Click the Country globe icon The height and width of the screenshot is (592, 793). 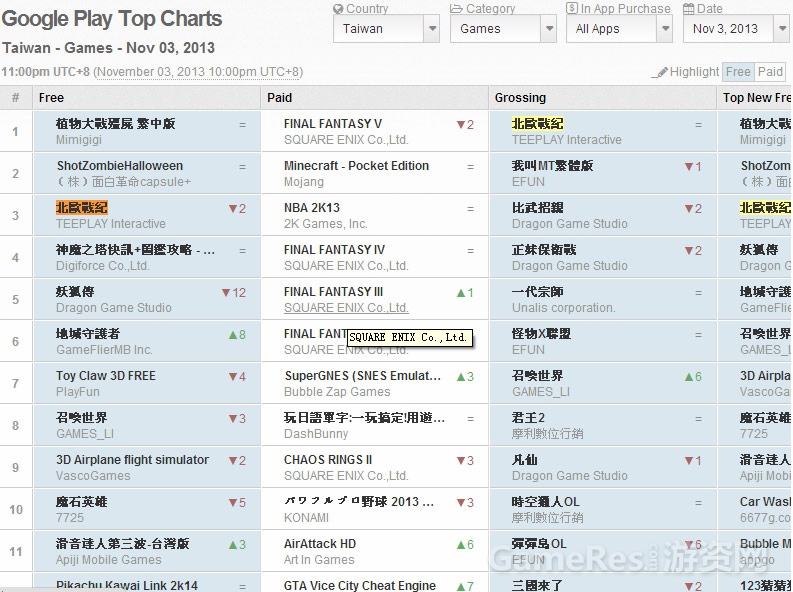pyautogui.click(x=338, y=9)
